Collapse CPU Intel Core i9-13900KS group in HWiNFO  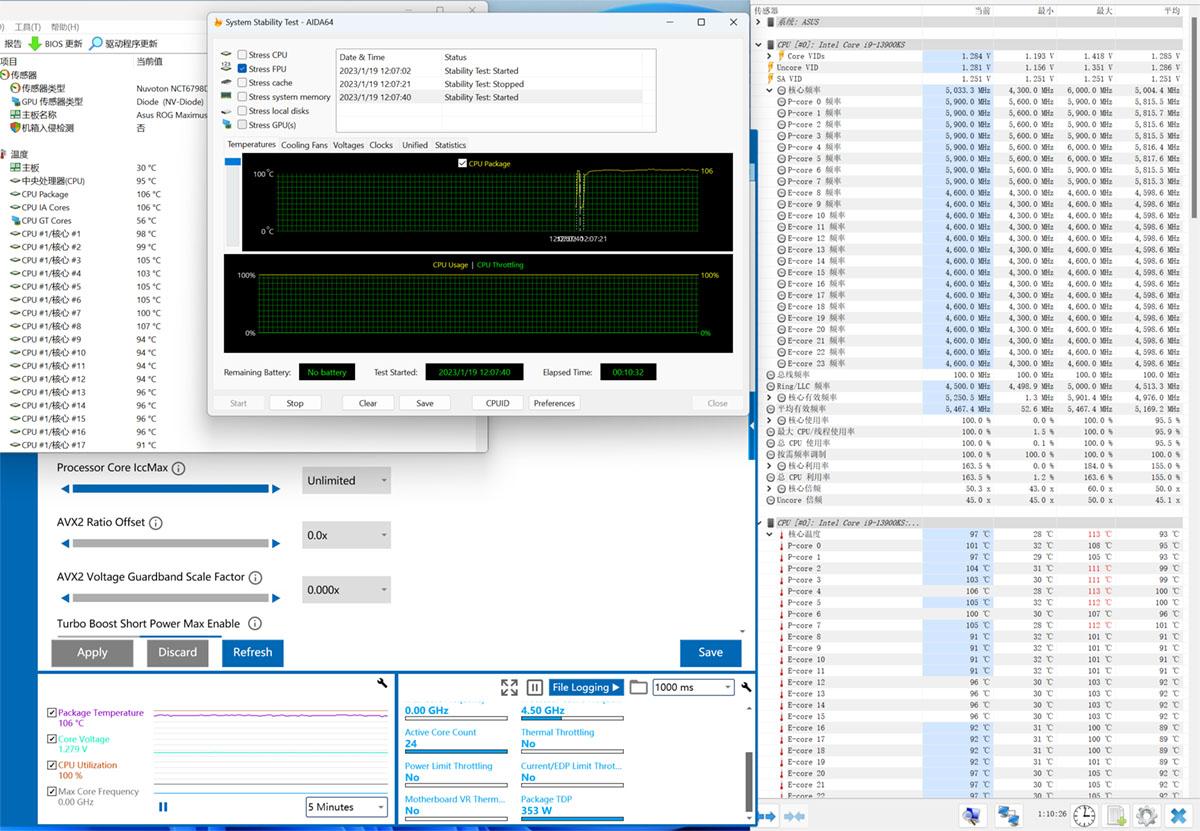click(x=759, y=44)
